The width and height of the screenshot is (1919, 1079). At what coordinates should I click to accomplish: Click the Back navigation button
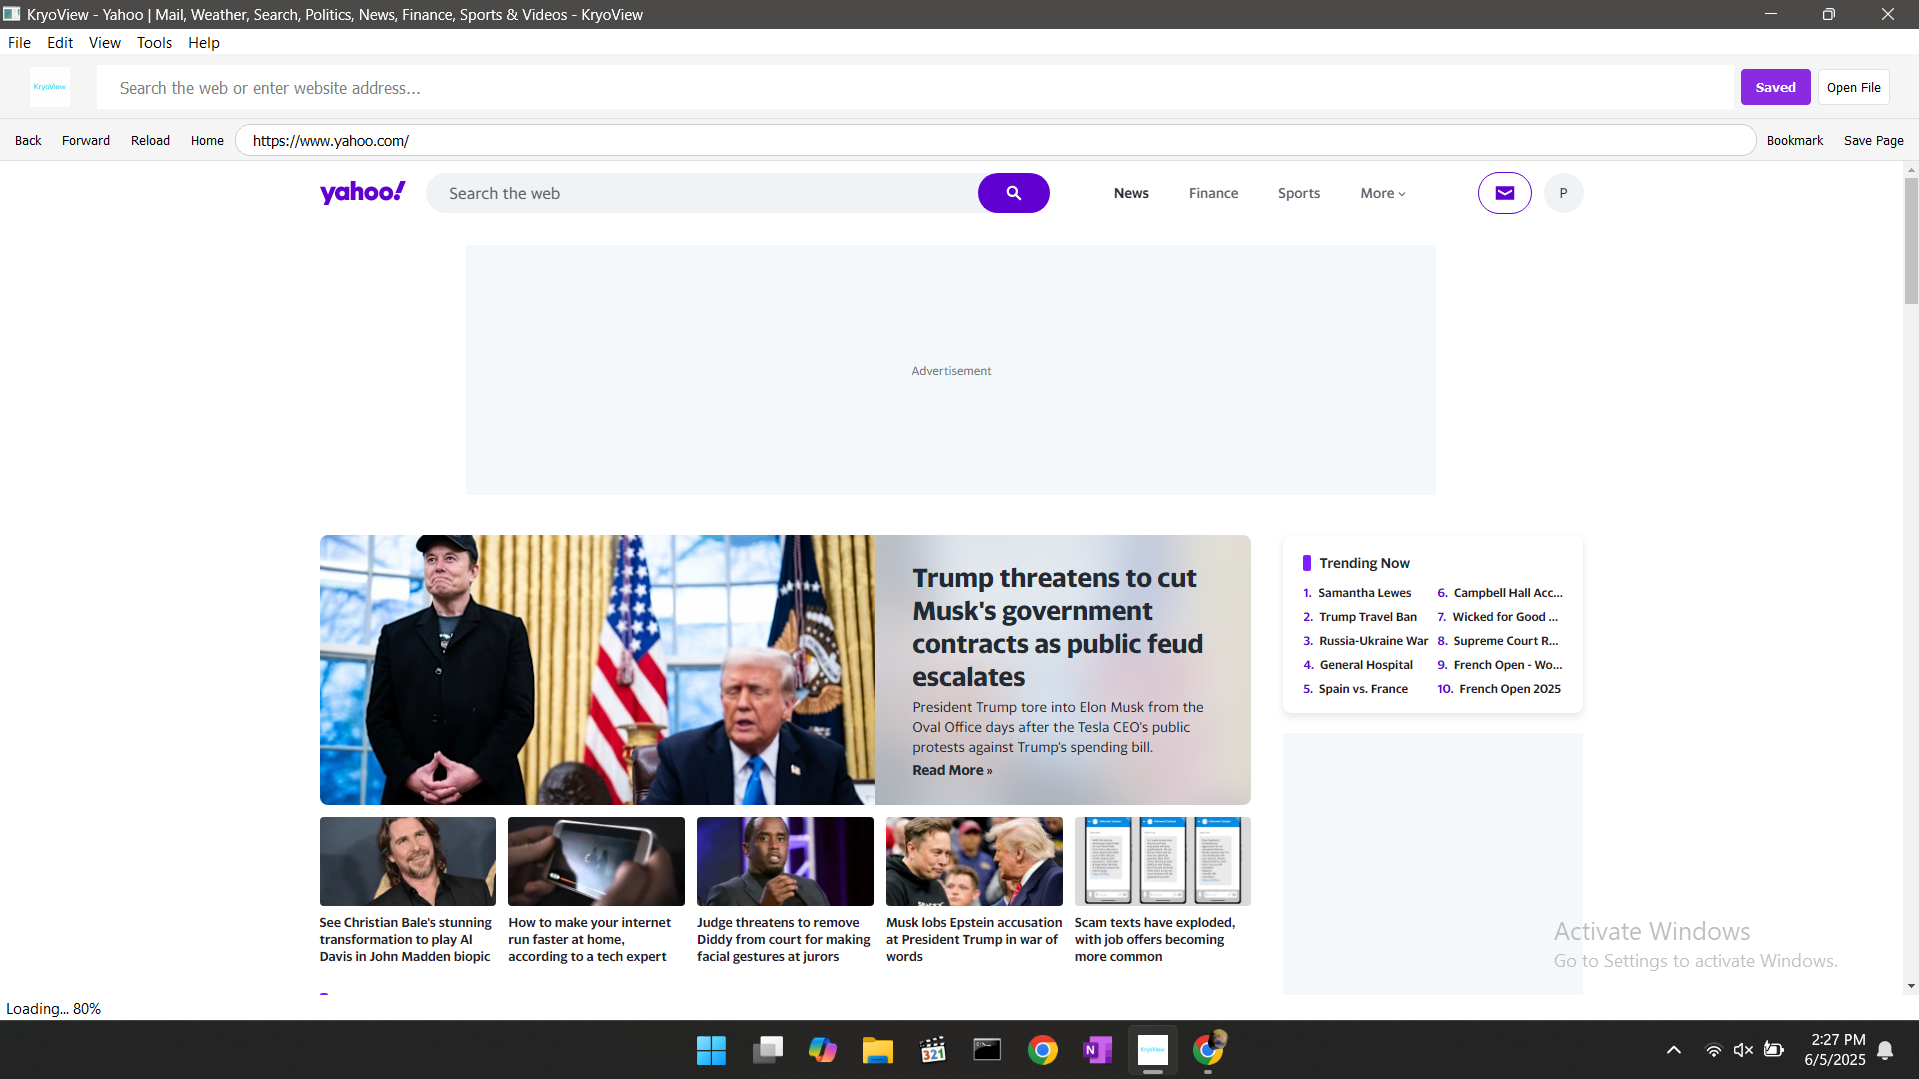coord(28,140)
